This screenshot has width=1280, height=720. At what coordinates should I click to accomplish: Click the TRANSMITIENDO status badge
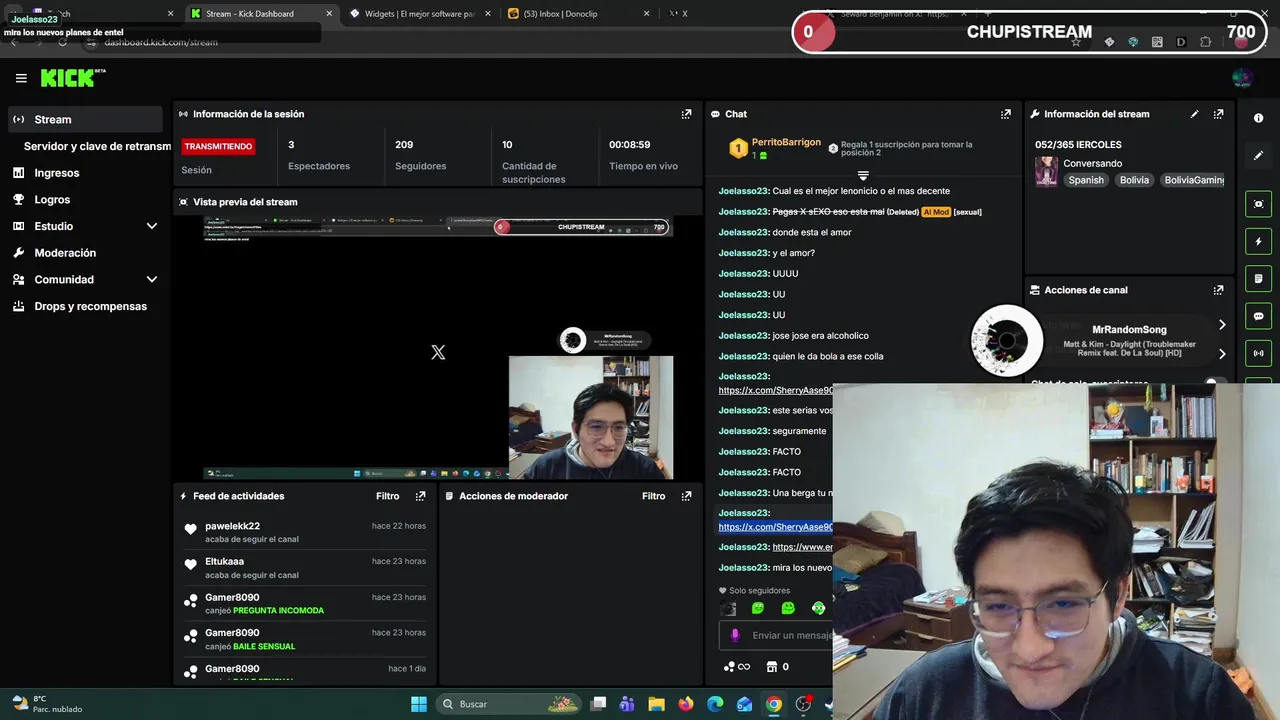pyautogui.click(x=218, y=146)
